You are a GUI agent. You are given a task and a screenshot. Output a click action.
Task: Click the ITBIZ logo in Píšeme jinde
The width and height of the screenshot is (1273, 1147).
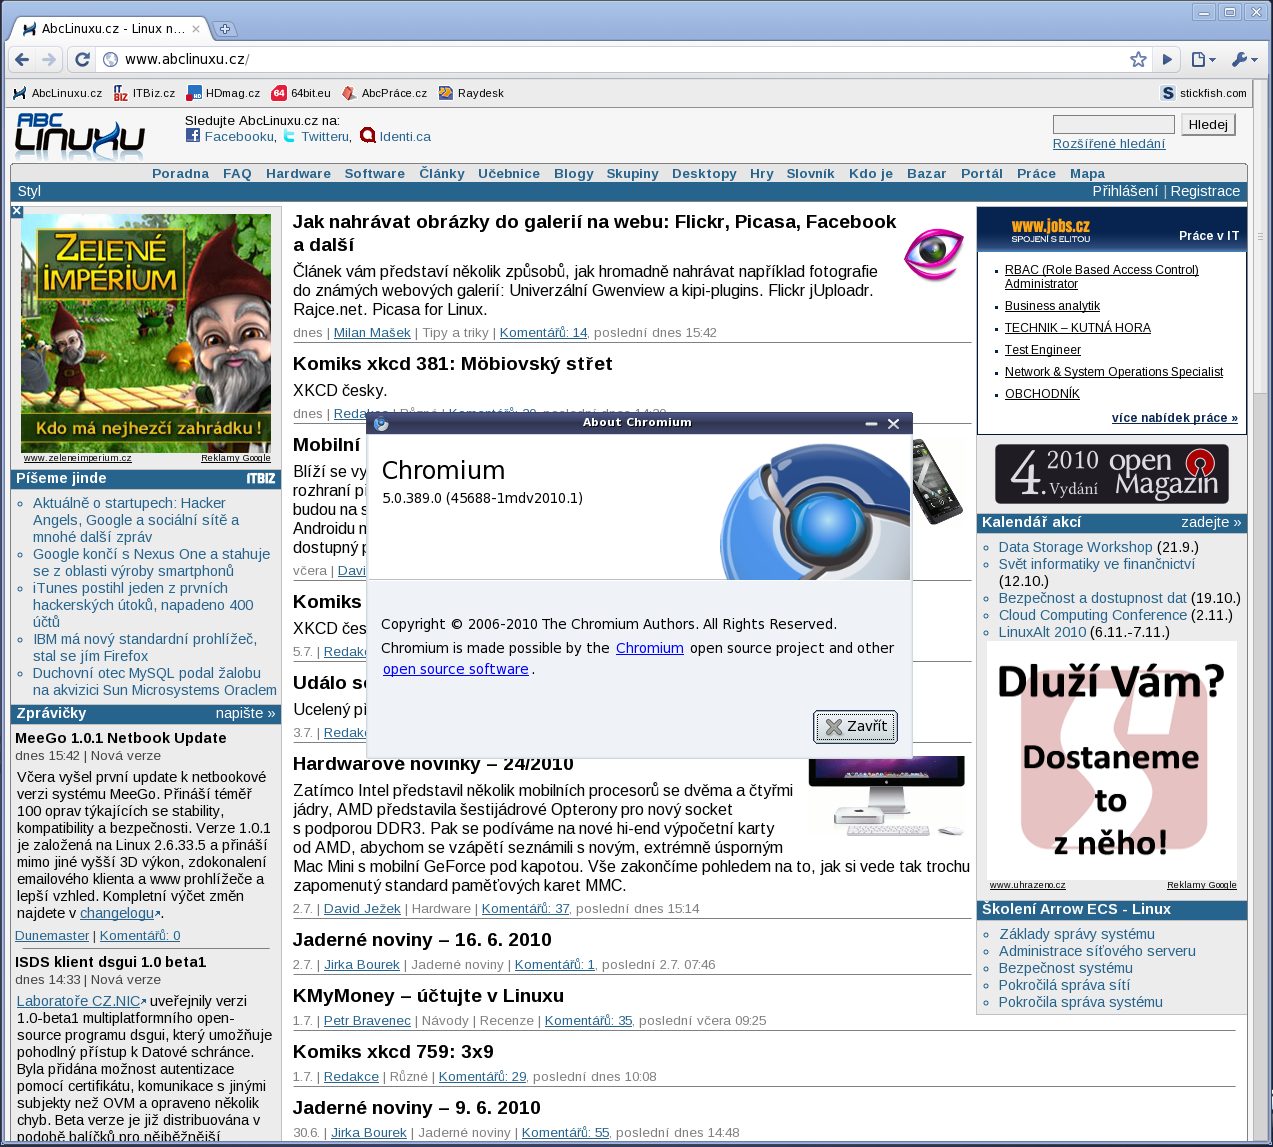[261, 479]
